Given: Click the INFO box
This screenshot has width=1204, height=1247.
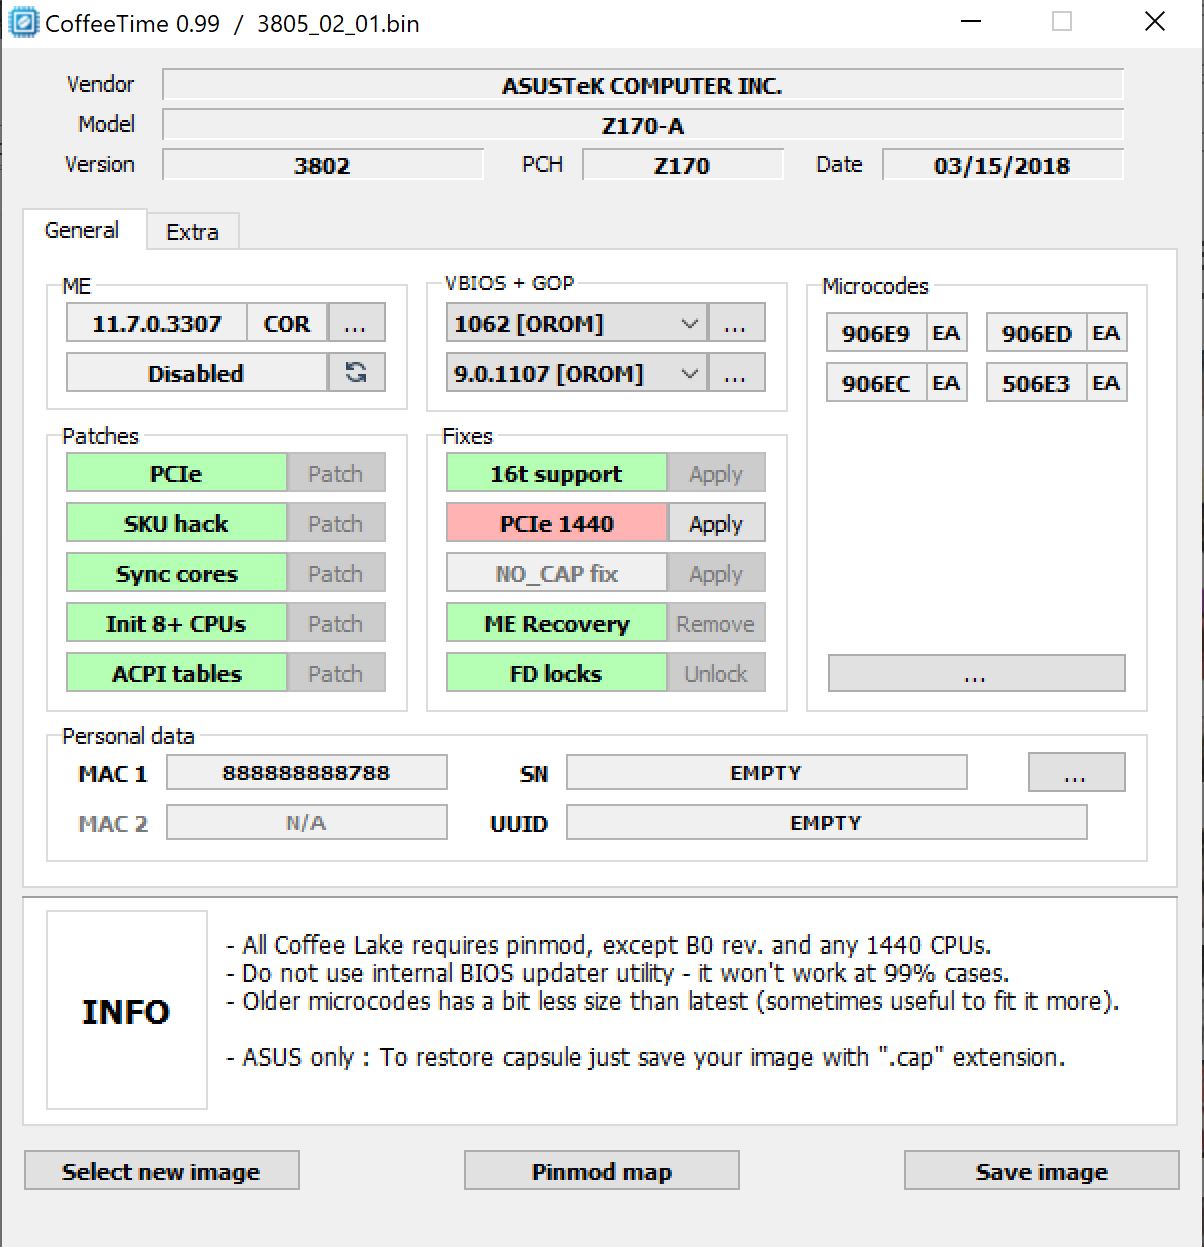Looking at the screenshot, I should [x=126, y=1010].
